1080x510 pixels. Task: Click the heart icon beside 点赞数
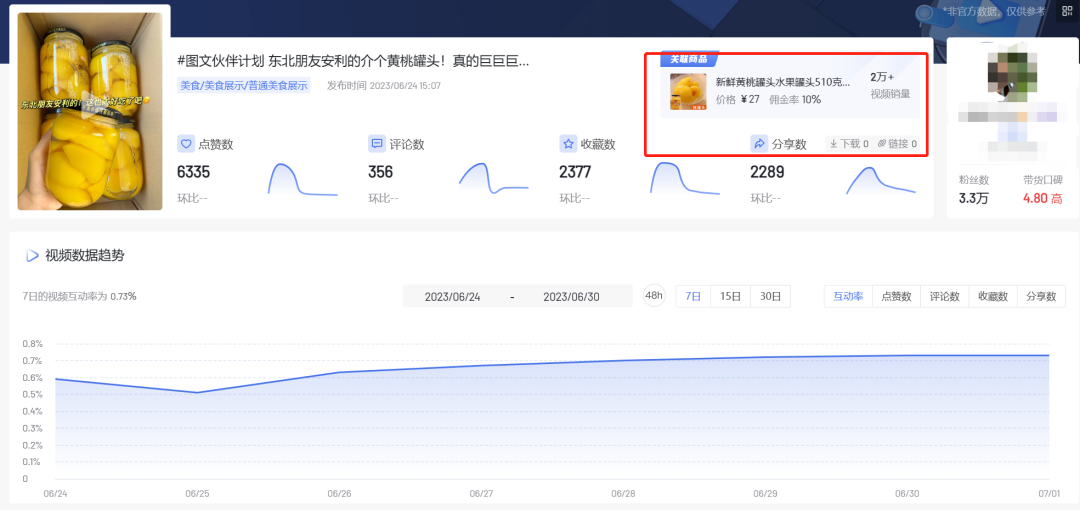tap(185, 144)
